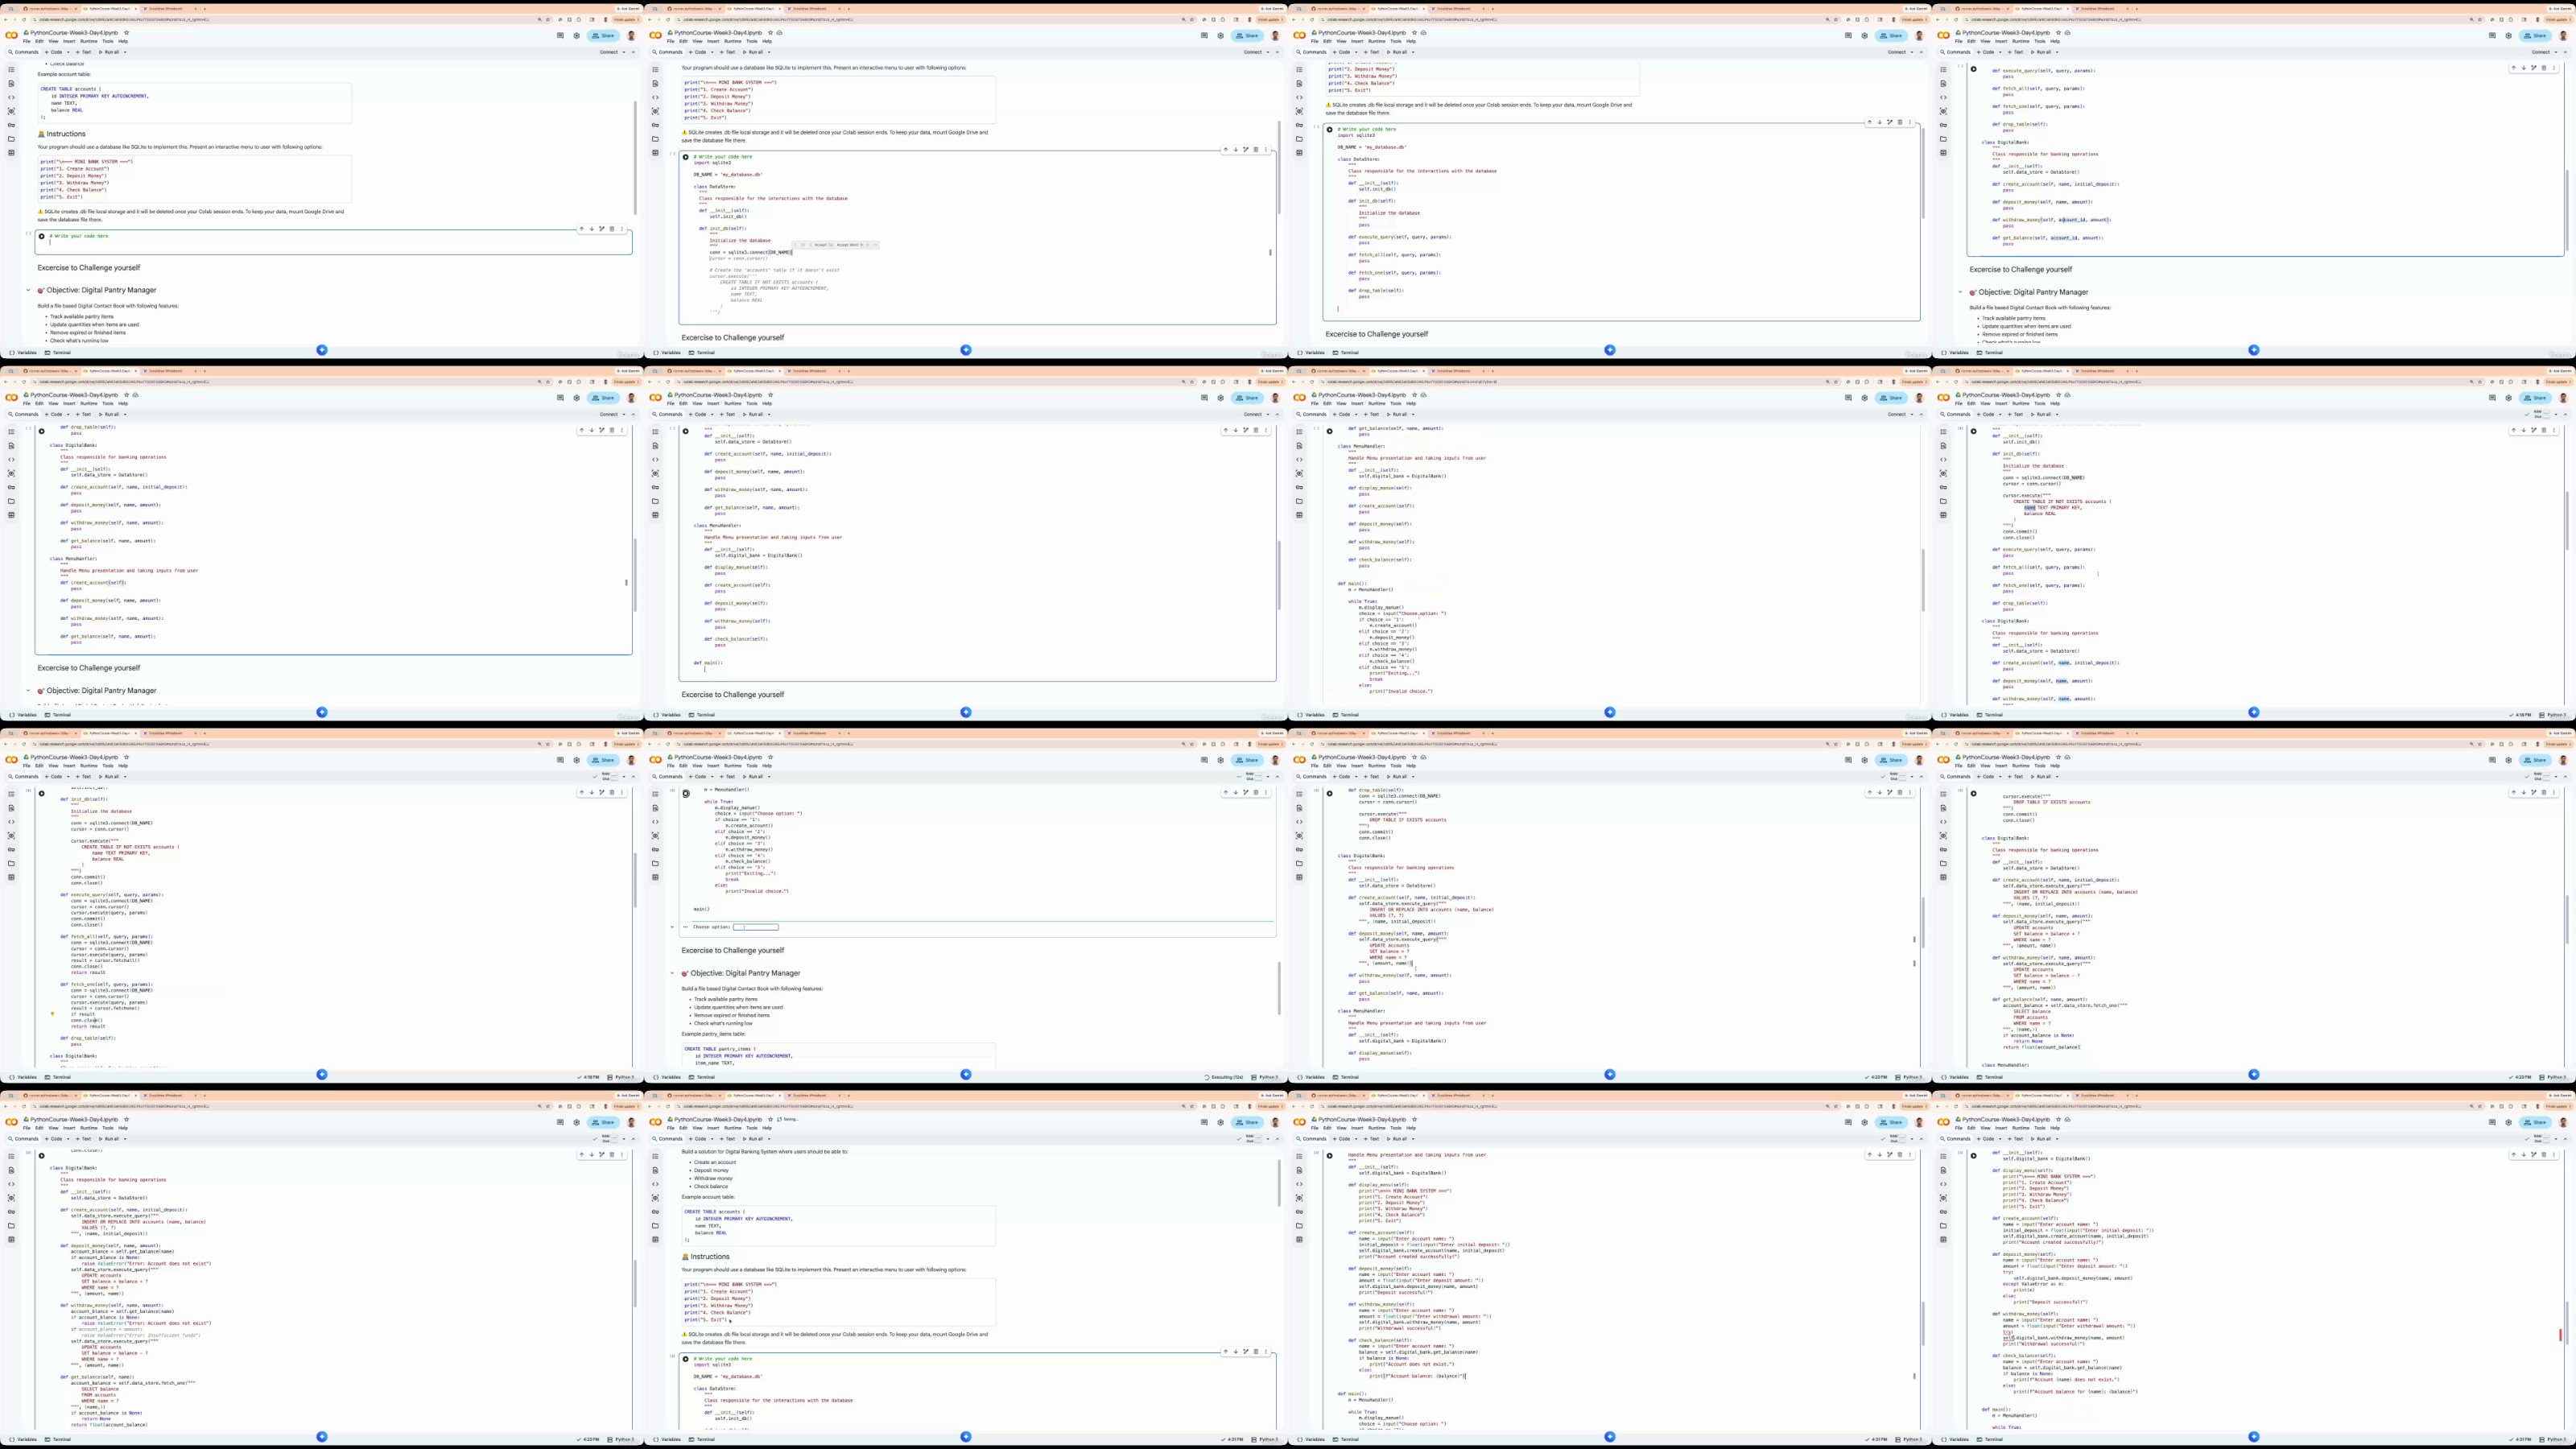Open Find and replace in 'Choose option' window

[655, 808]
